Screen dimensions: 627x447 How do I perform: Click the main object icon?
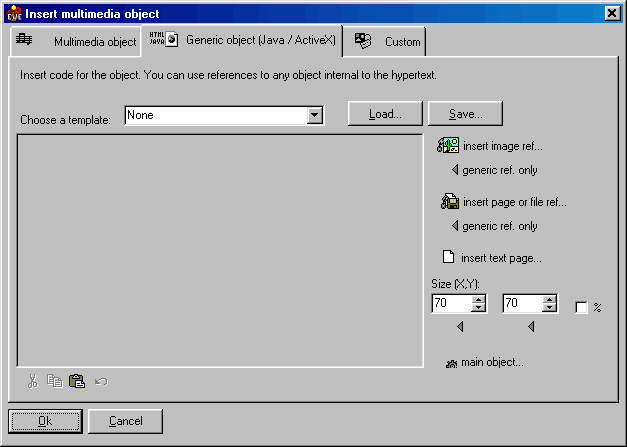pos(451,363)
